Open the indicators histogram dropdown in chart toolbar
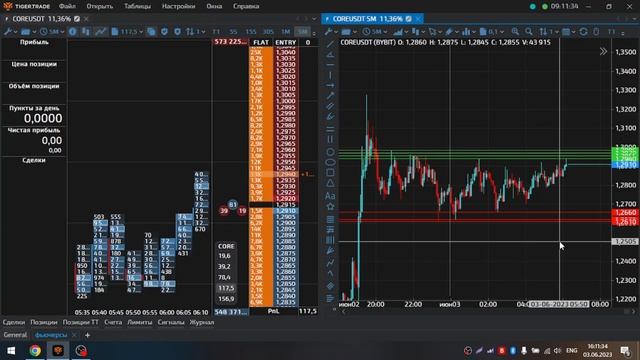 (x=468, y=31)
